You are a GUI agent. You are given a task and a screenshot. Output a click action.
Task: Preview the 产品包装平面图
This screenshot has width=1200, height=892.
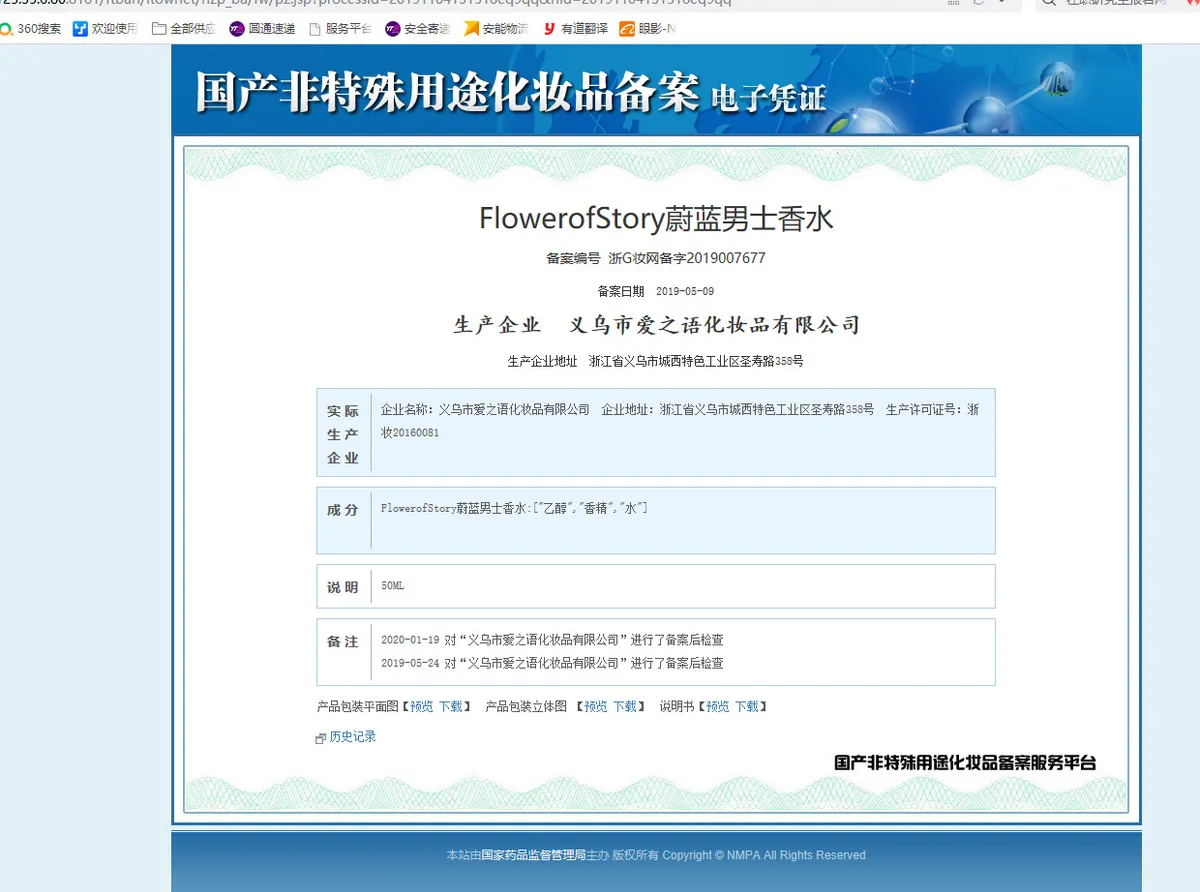click(x=422, y=707)
